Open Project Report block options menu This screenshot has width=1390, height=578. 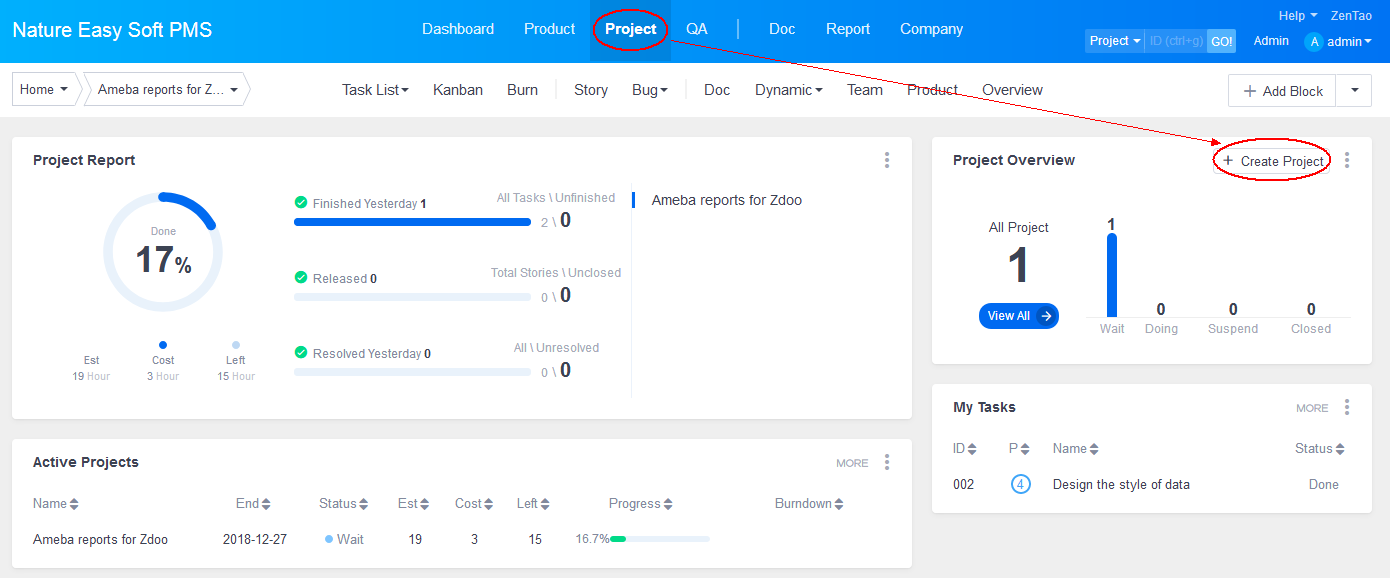(887, 160)
